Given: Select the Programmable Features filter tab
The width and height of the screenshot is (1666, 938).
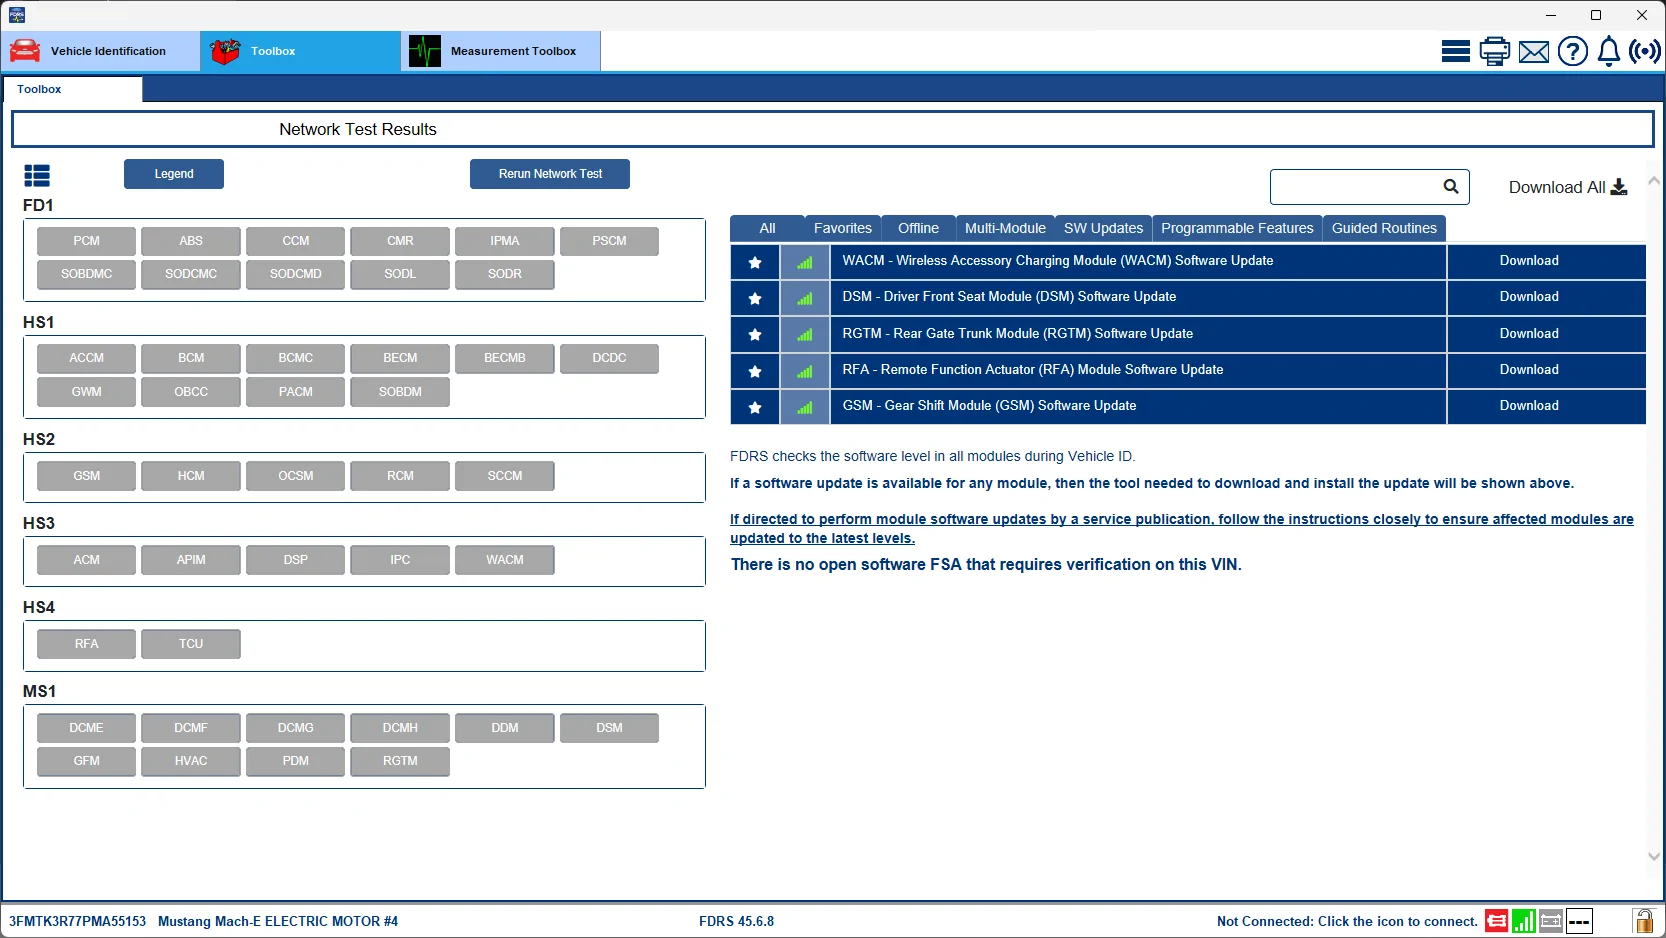Looking at the screenshot, I should [1237, 228].
